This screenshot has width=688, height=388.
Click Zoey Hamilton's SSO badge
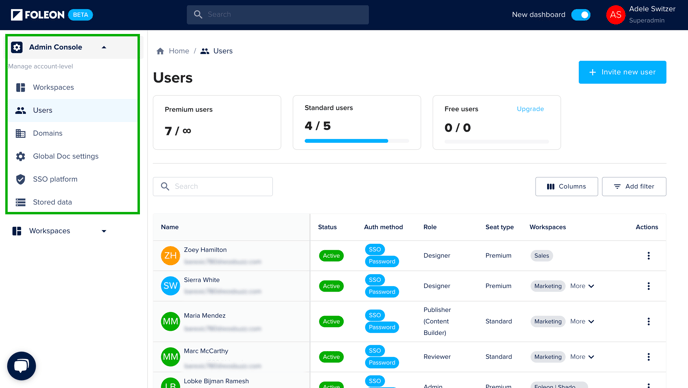click(x=375, y=249)
